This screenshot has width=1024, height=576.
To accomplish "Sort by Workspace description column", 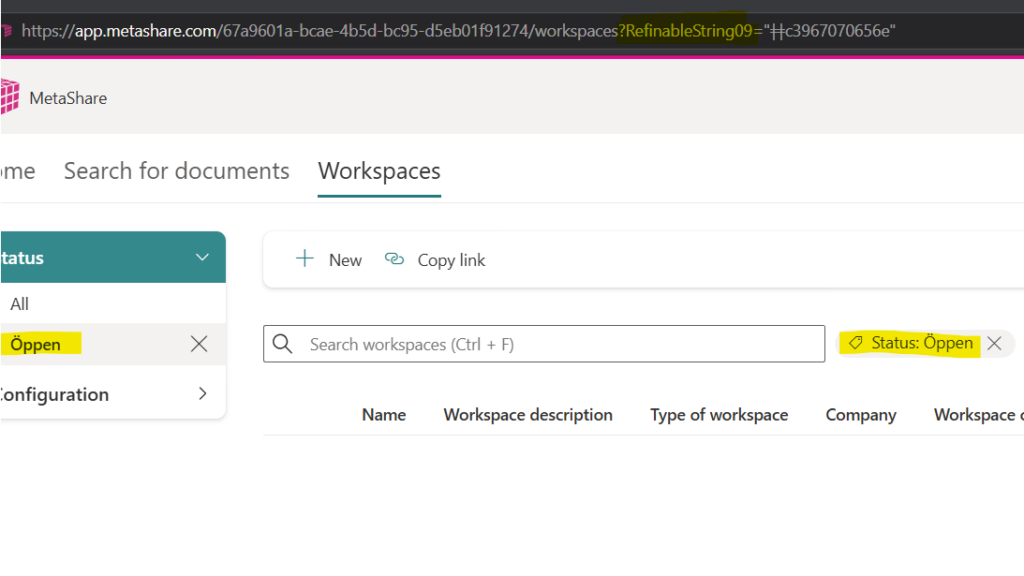I will [528, 415].
